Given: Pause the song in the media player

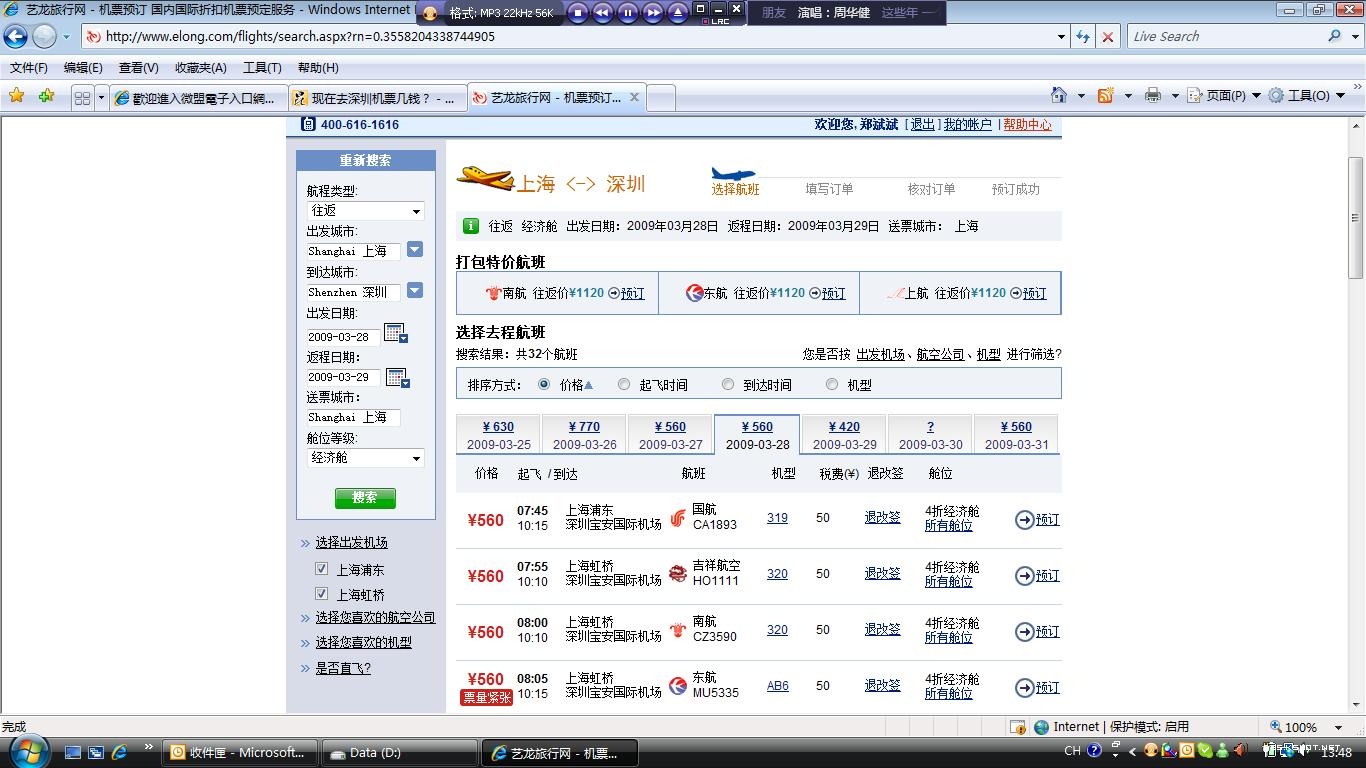Looking at the screenshot, I should pyautogui.click(x=628, y=13).
